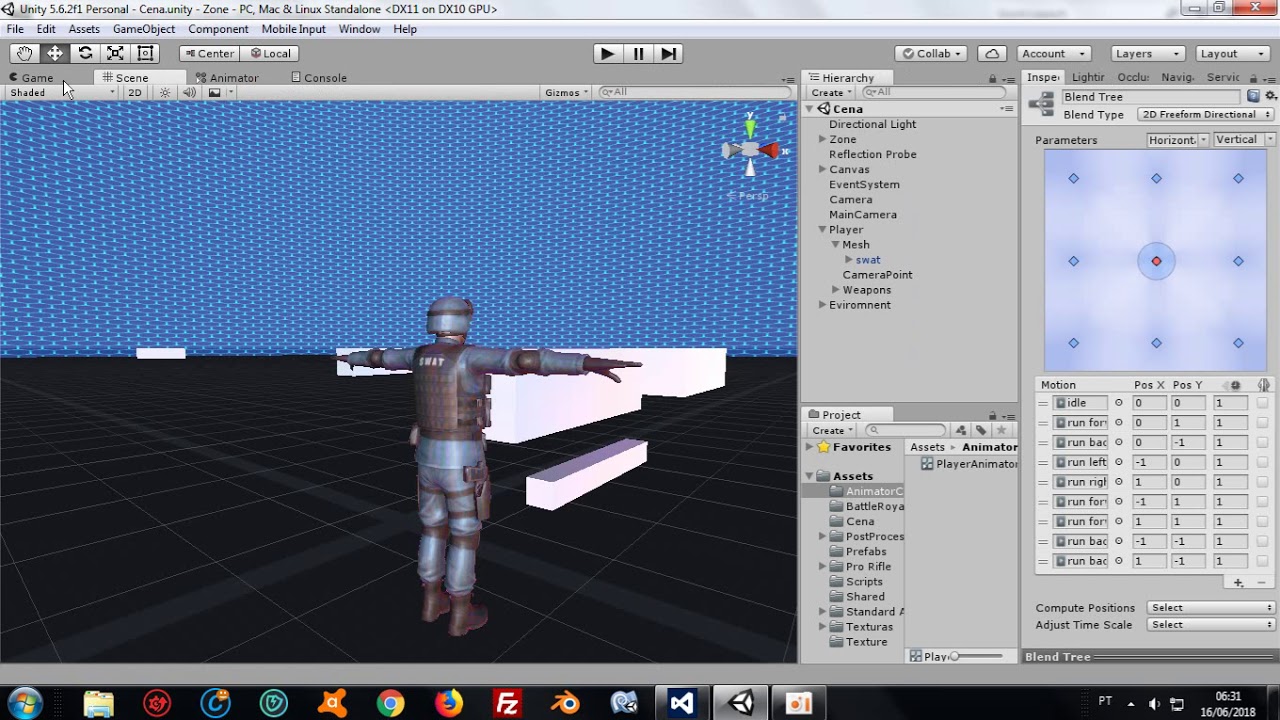Switch to the Console tab
Viewport: 1280px width, 720px height.
click(x=319, y=77)
